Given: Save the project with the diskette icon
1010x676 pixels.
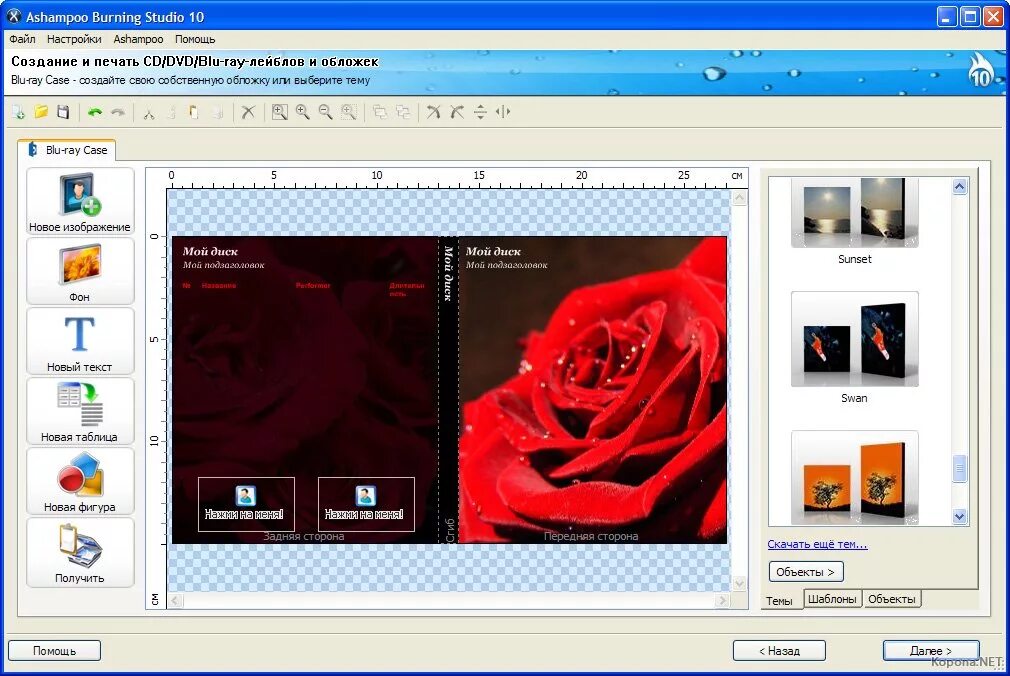Looking at the screenshot, I should (x=62, y=111).
